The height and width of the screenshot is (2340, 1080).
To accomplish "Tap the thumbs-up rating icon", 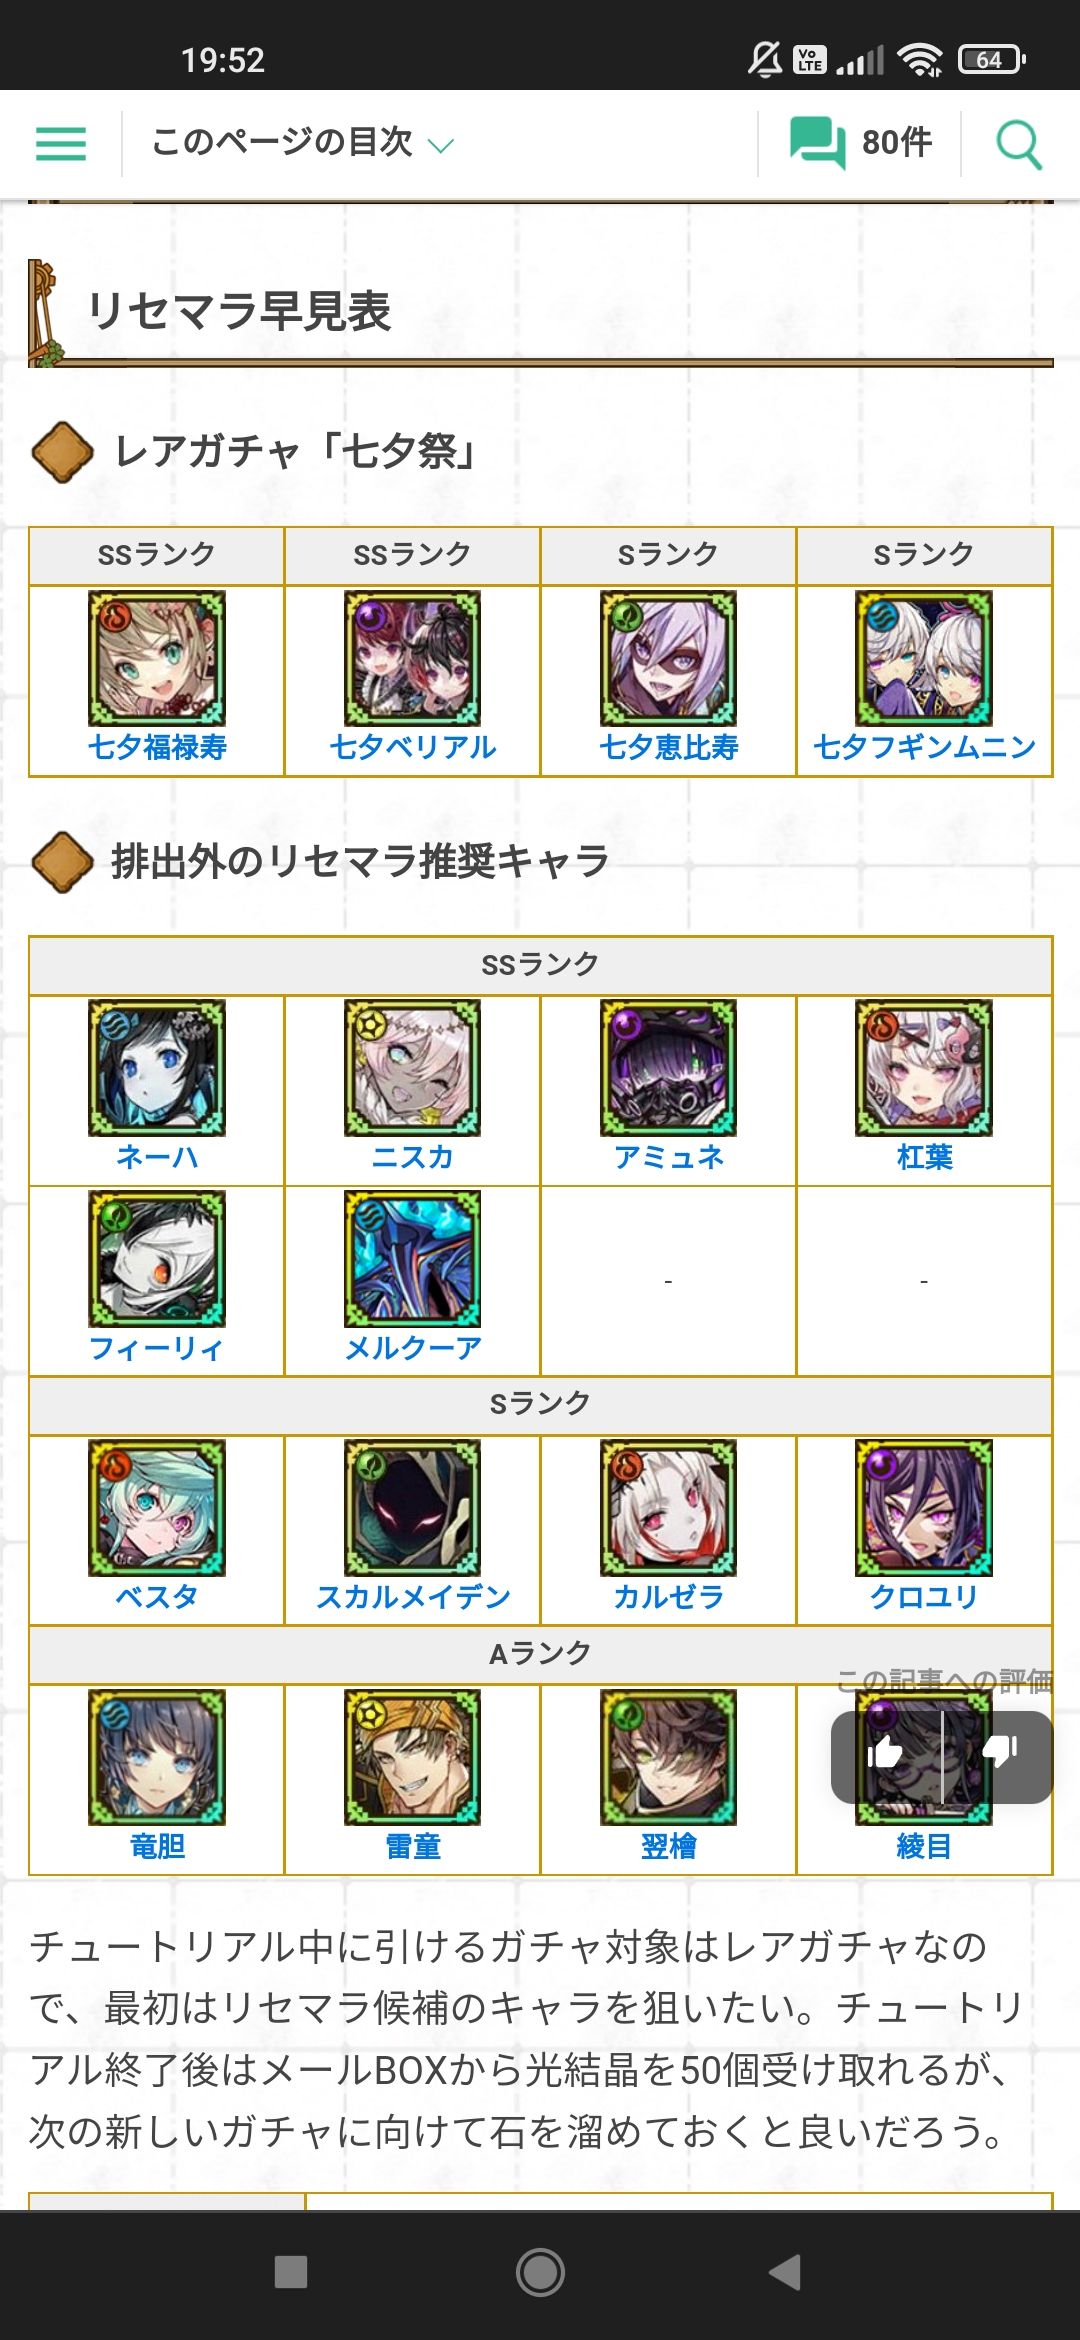I will click(885, 1751).
